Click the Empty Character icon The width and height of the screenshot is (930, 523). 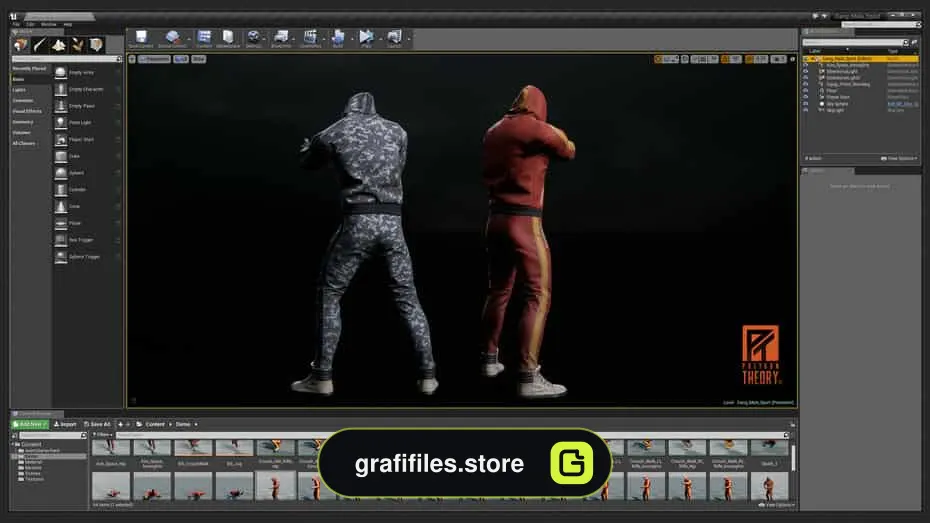click(60, 89)
